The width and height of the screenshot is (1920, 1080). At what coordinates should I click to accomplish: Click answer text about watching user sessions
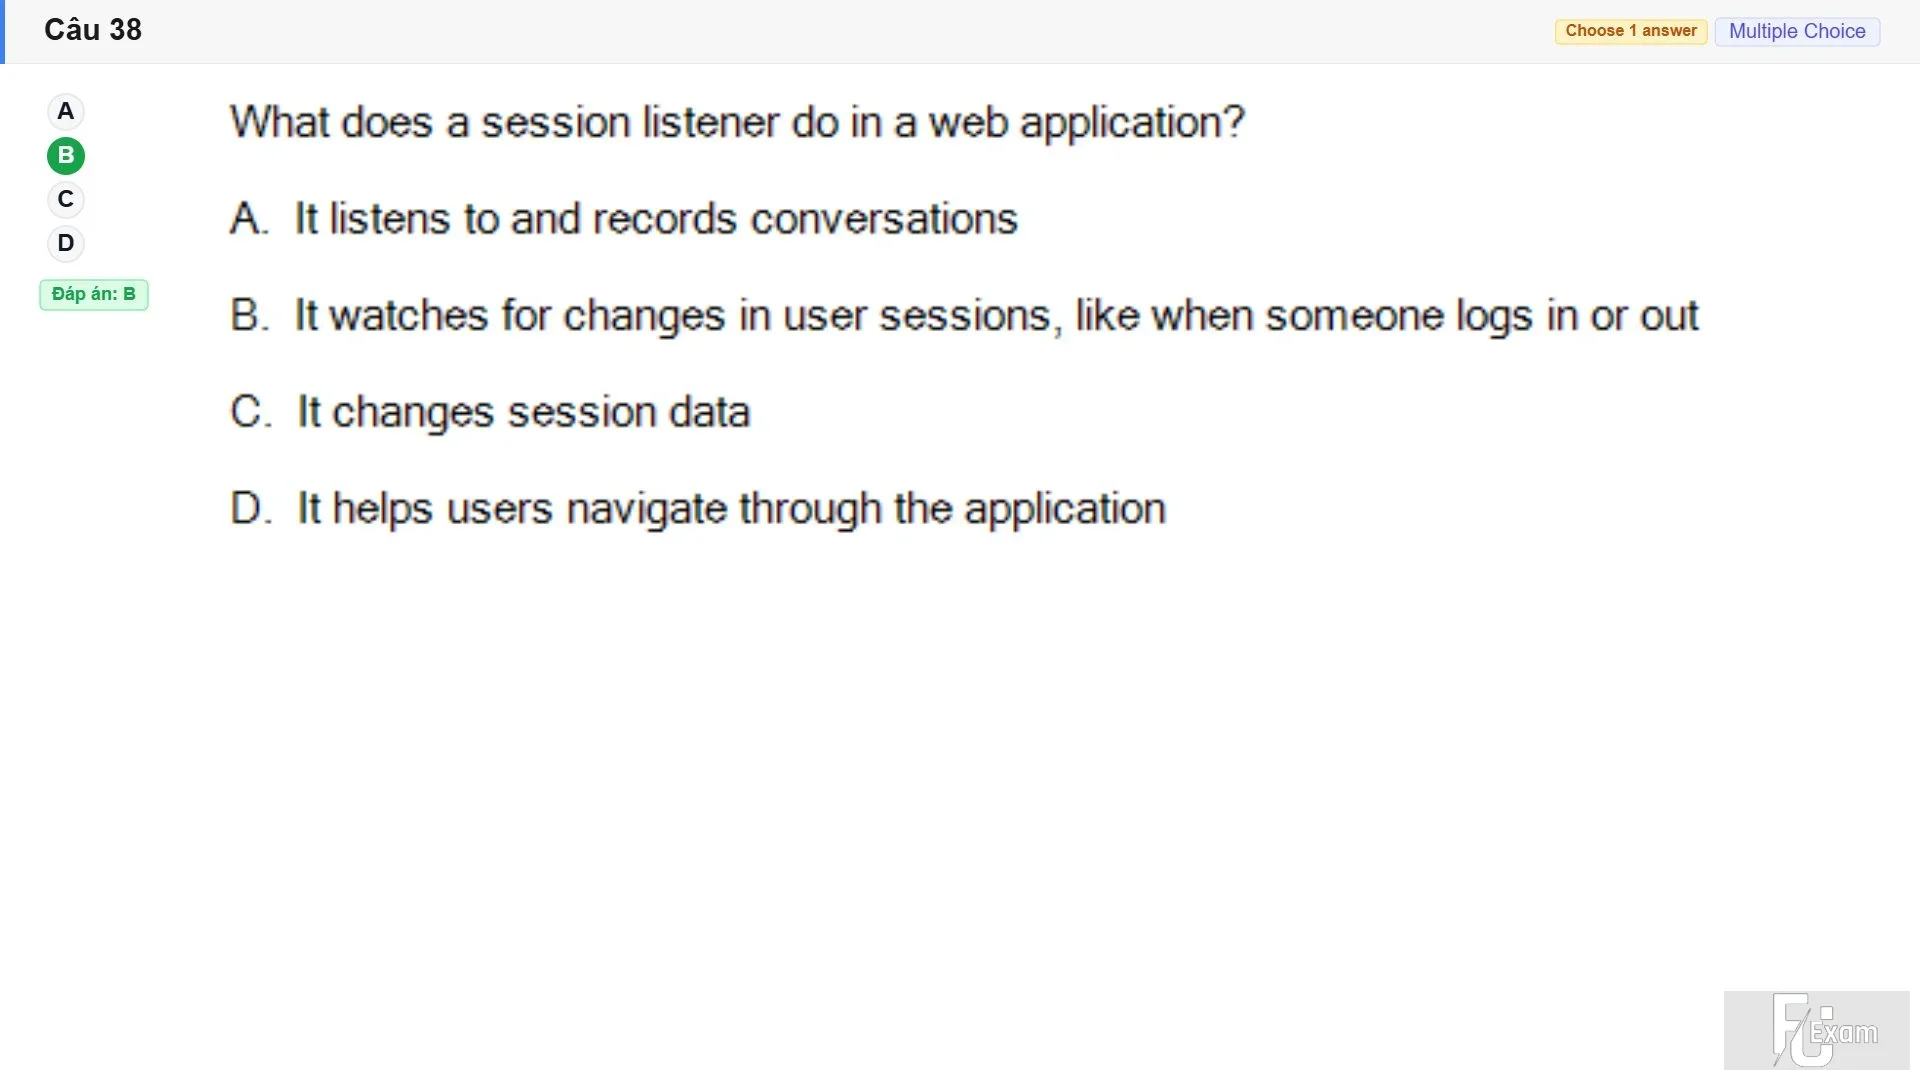(x=996, y=316)
